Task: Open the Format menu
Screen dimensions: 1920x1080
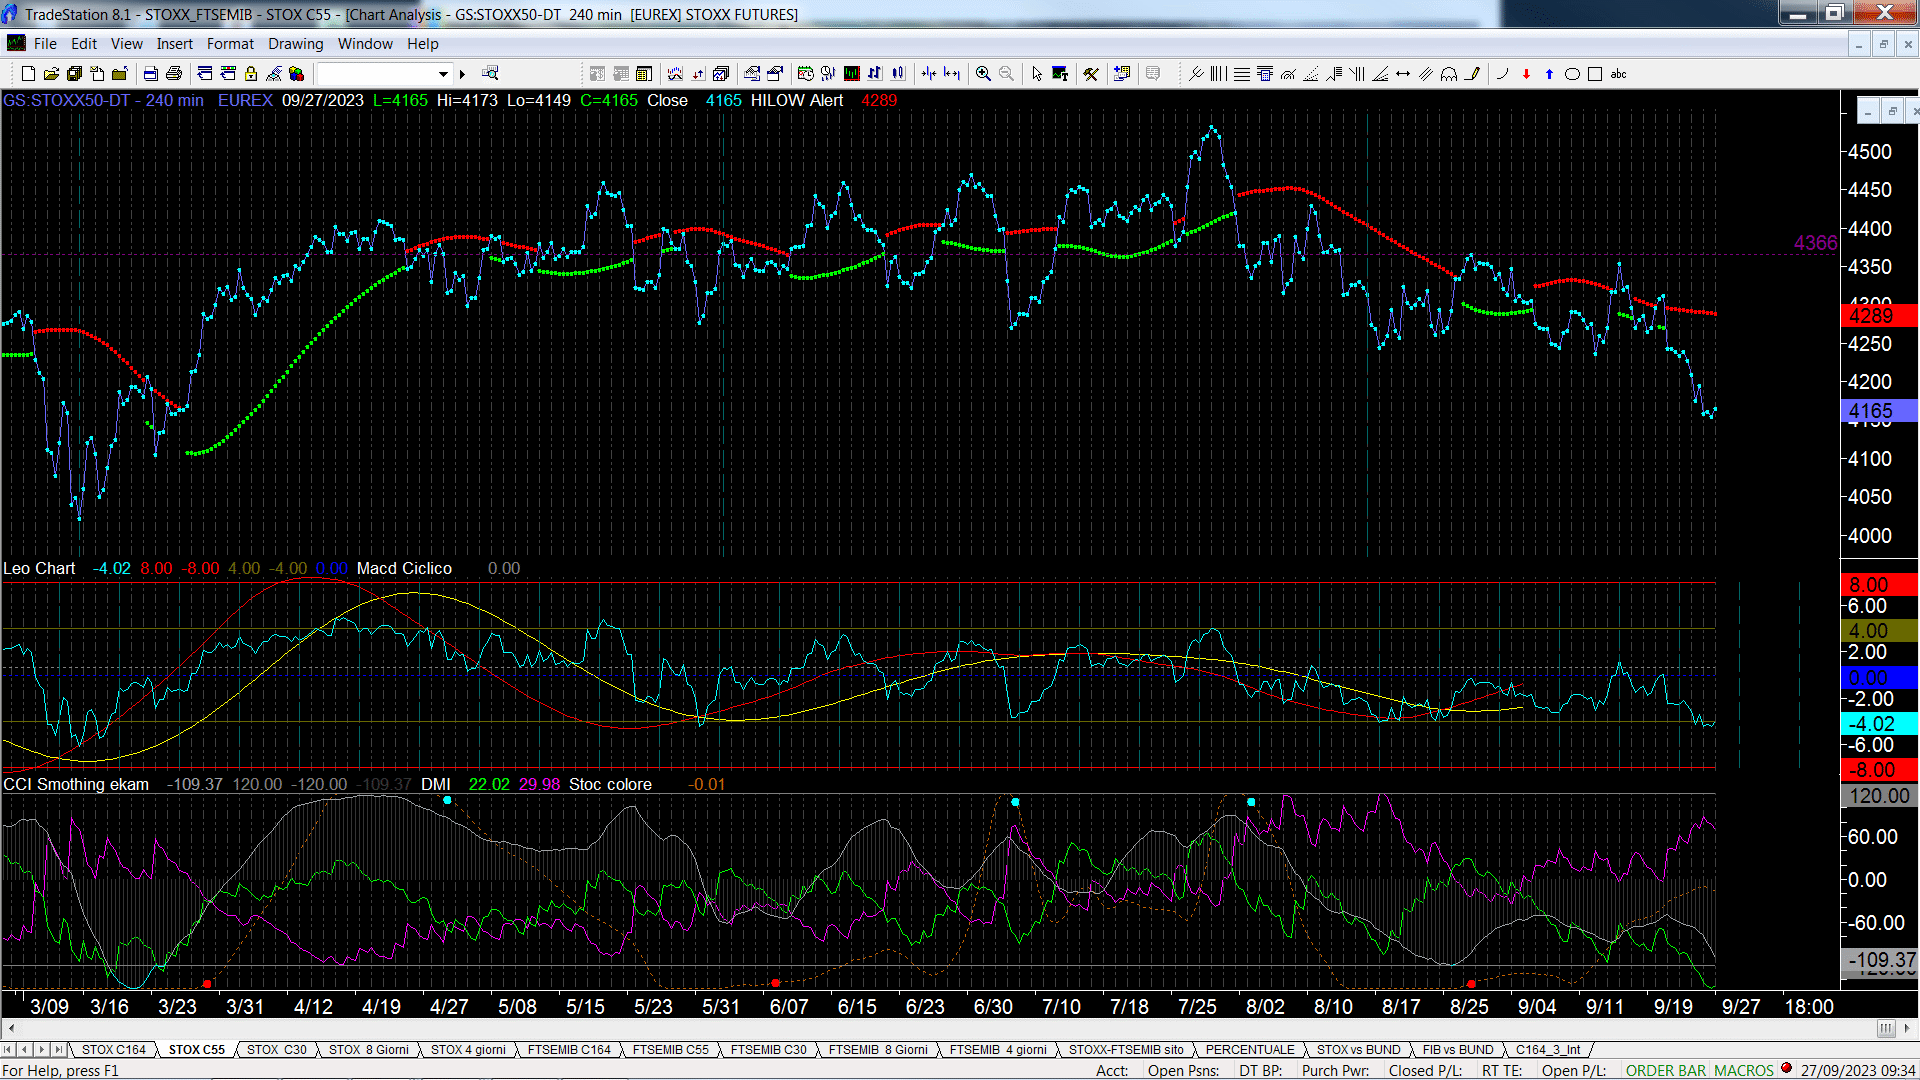Action: click(x=230, y=44)
